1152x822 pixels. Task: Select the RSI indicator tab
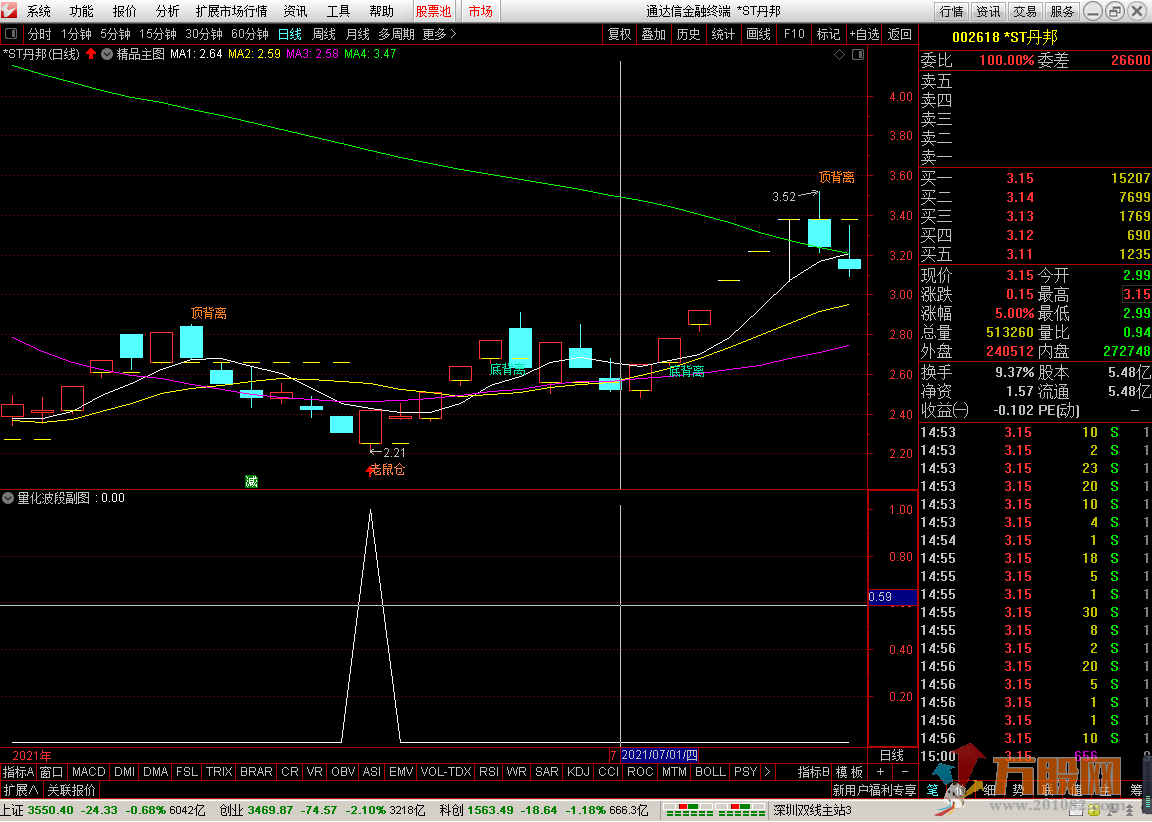pos(489,771)
